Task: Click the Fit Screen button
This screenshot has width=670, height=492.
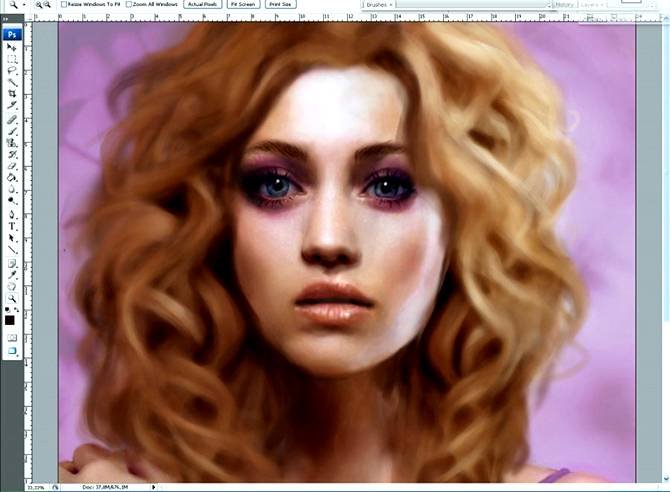Action: (x=241, y=5)
